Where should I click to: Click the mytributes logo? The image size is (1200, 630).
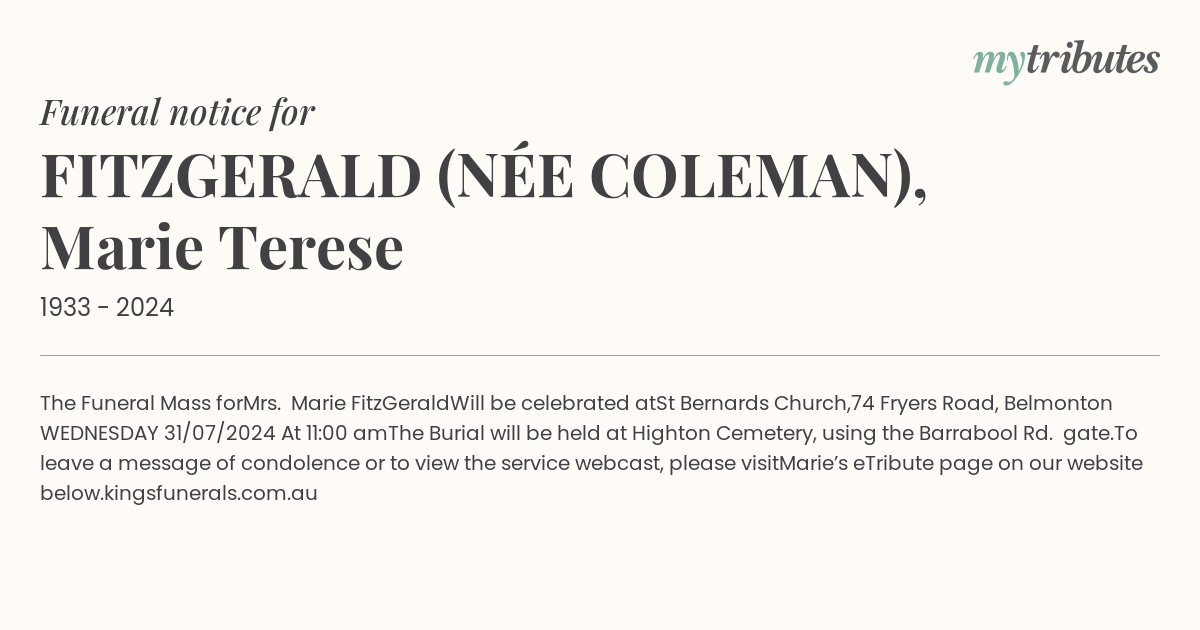coord(1066,61)
